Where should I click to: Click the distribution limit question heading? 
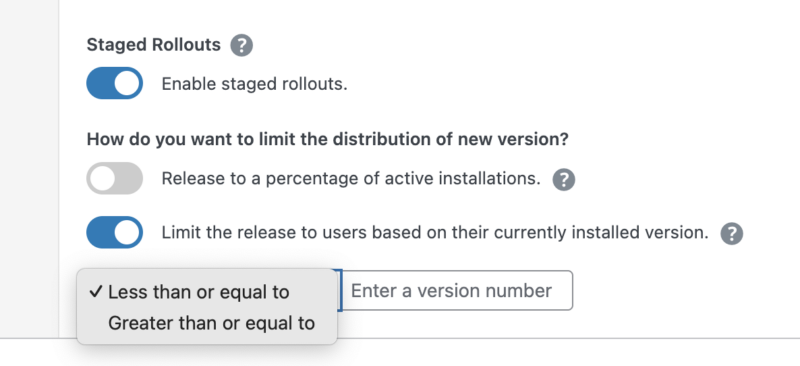(x=328, y=139)
